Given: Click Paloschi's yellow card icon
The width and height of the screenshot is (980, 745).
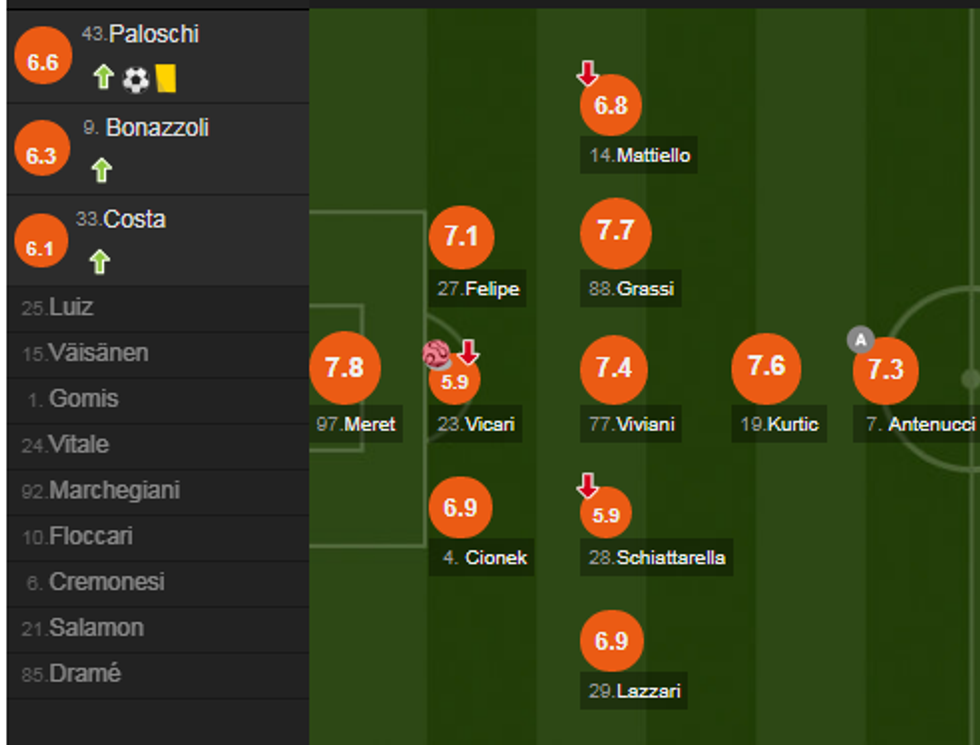Looking at the screenshot, I should (x=166, y=78).
